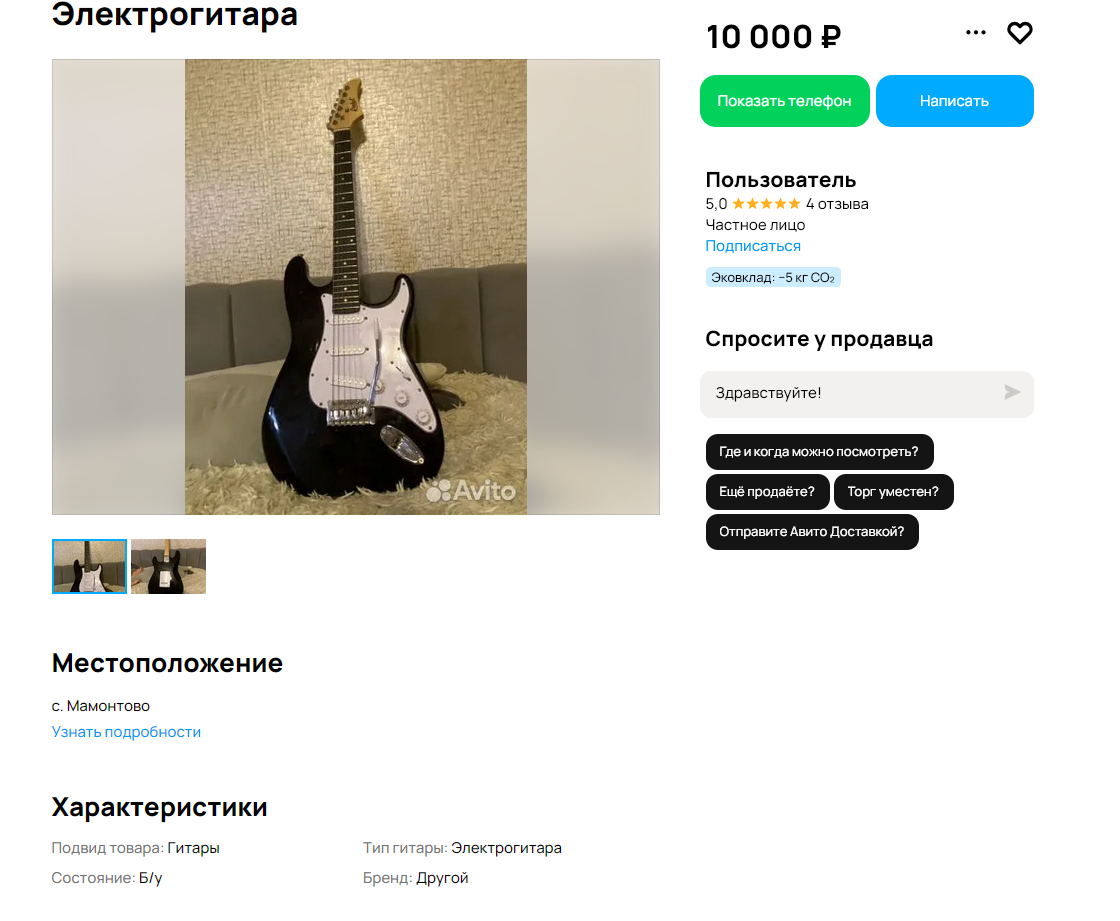Open the seller profile Пользователь

click(781, 180)
